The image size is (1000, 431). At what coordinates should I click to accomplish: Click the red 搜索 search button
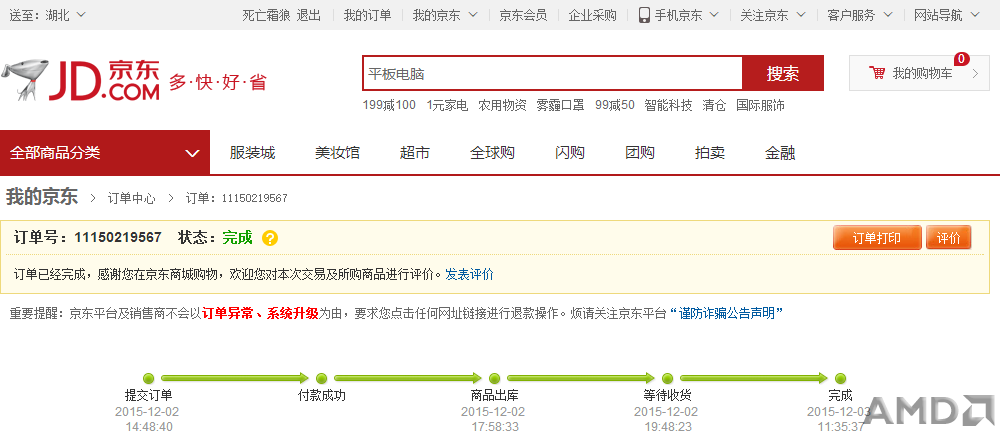point(783,73)
